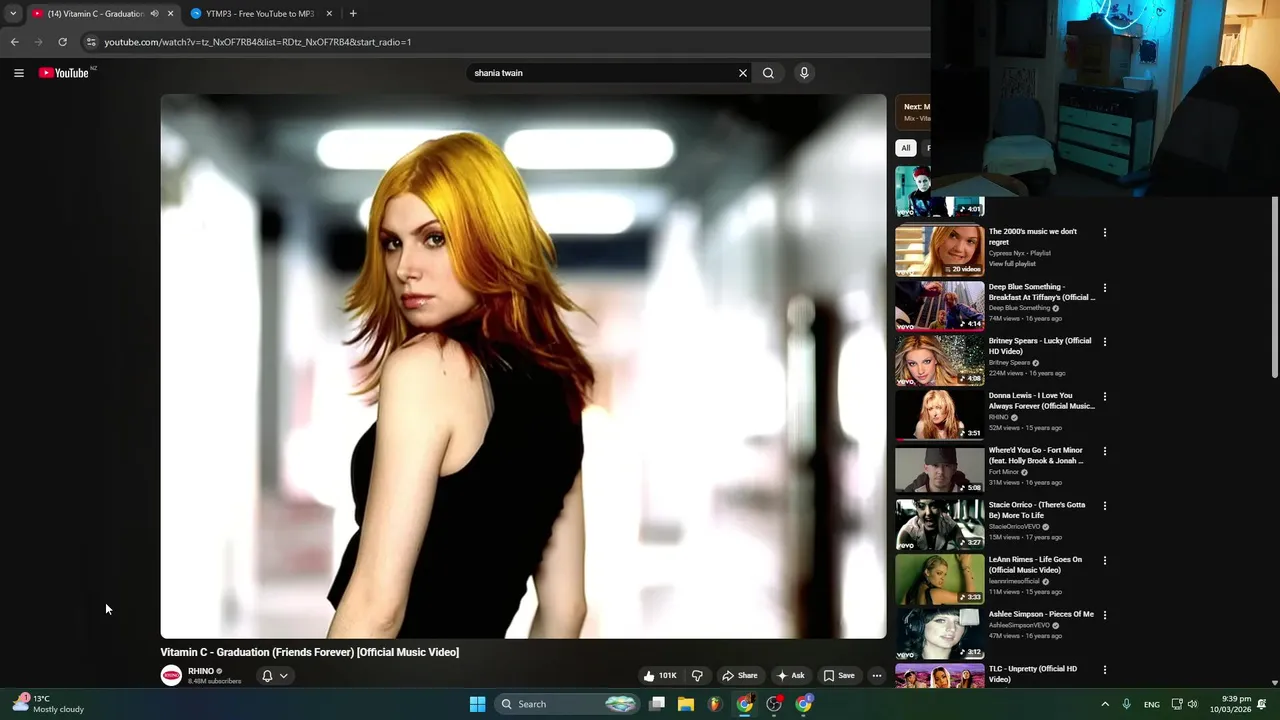This screenshot has height=720, width=1280.
Task: Close the Vitamin C - Graduation tab
Action: click(170, 14)
